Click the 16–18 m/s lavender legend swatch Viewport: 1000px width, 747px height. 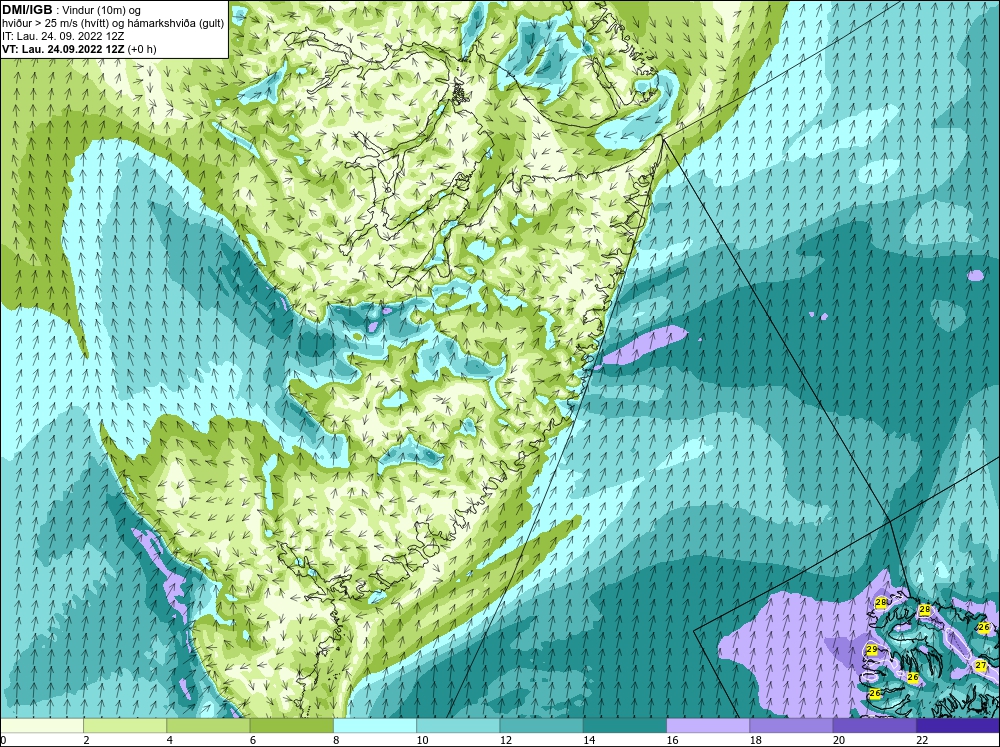coord(708,726)
